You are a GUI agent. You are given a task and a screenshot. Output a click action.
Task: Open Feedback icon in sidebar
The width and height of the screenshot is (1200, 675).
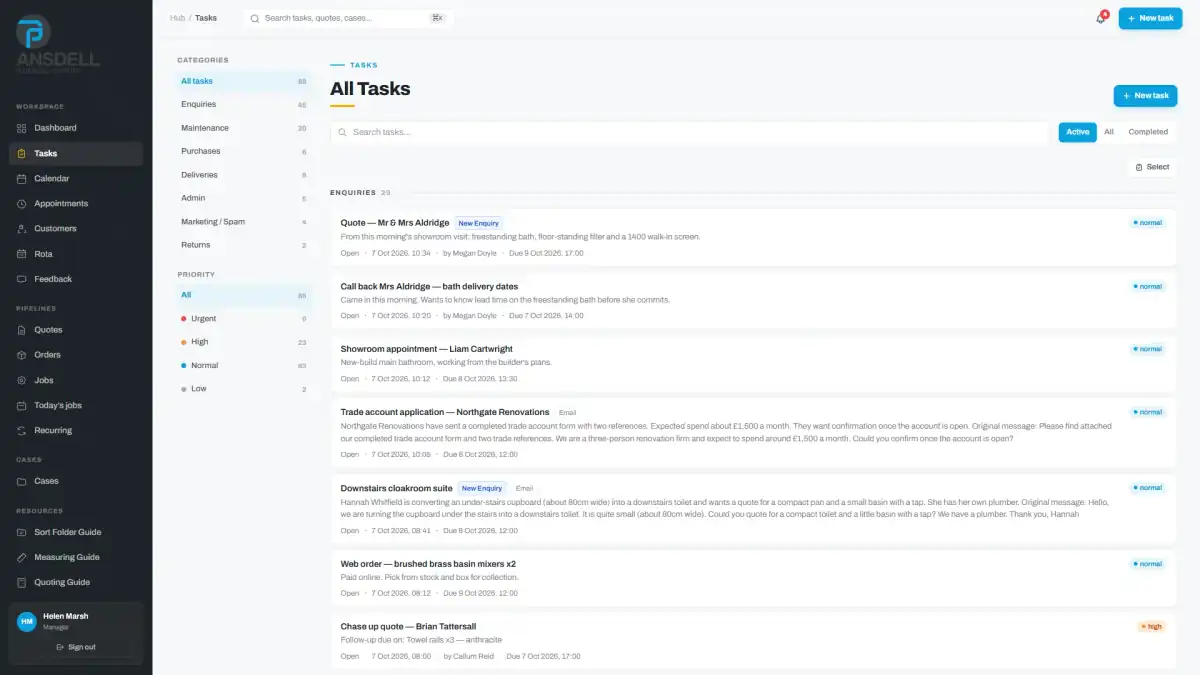(x=22, y=279)
